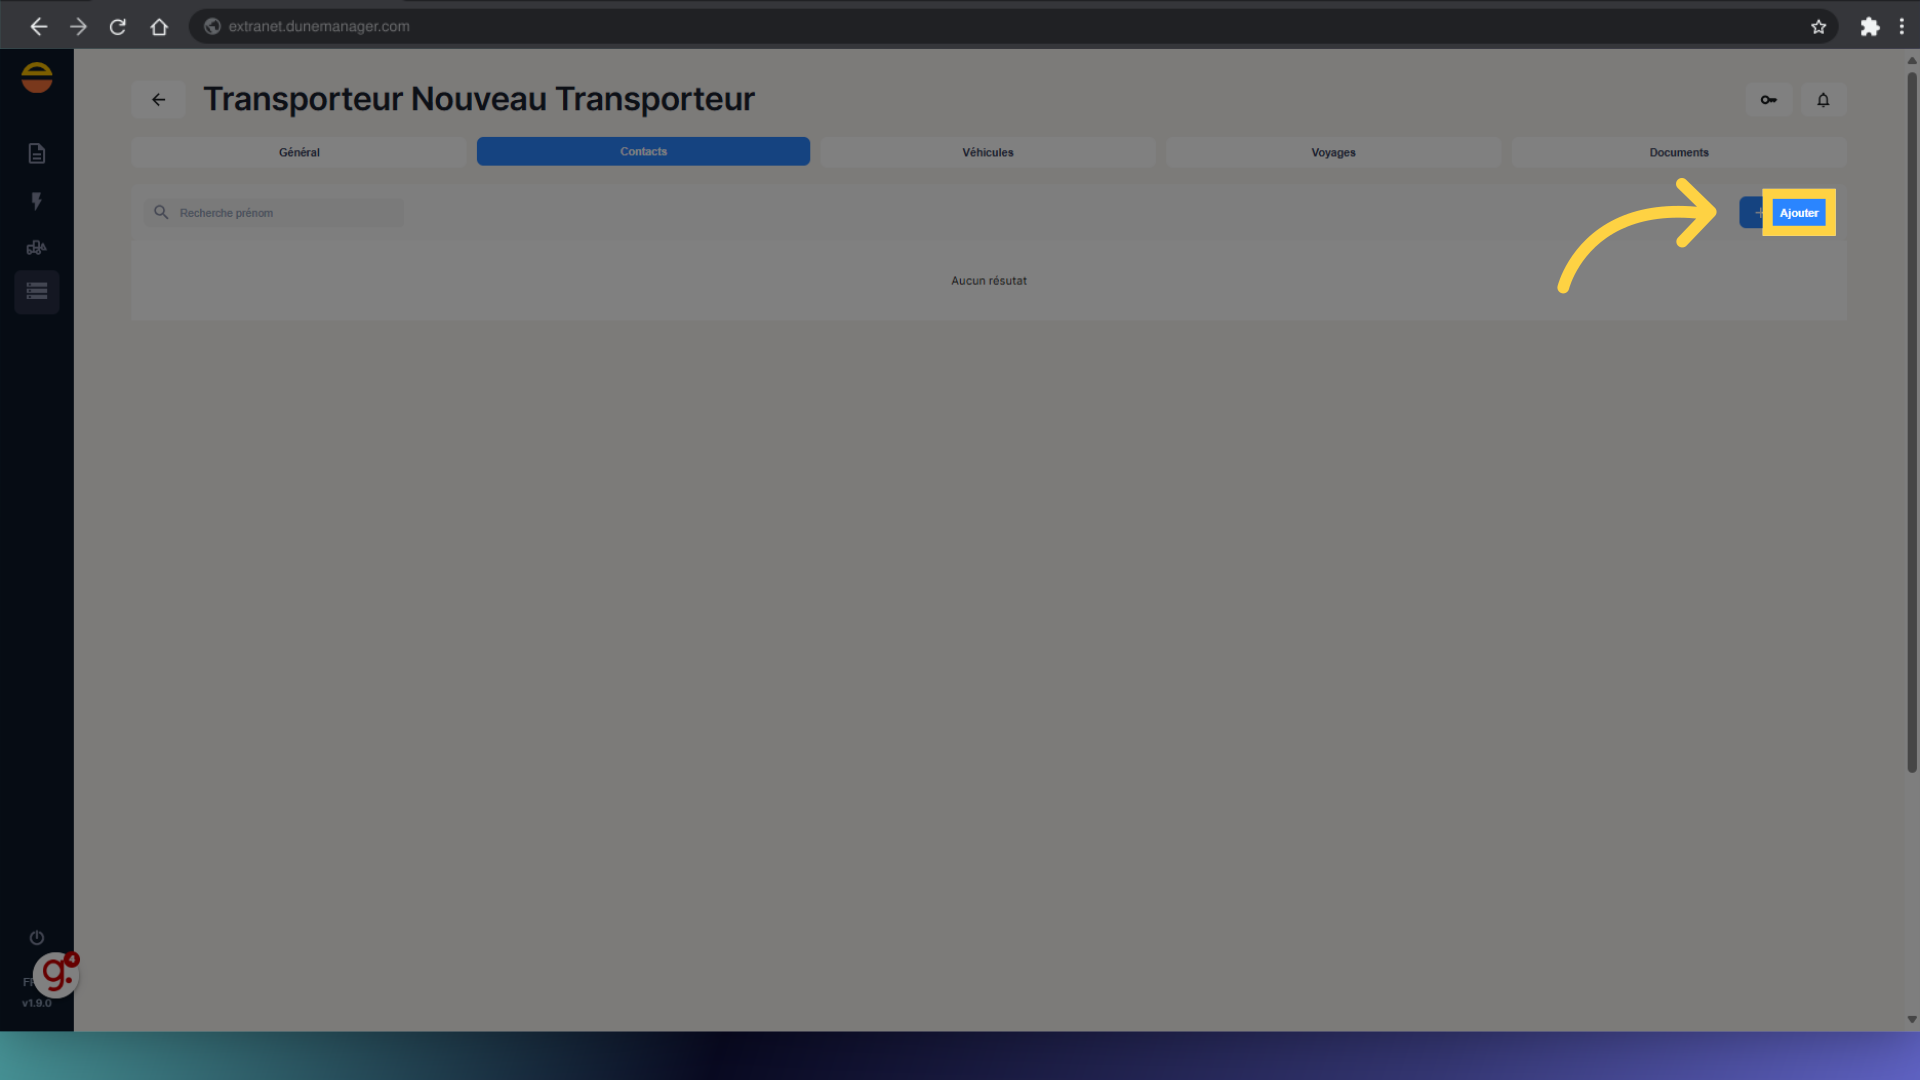The image size is (1920, 1080).
Task: Click the Ajouter button
Action: tap(1797, 213)
